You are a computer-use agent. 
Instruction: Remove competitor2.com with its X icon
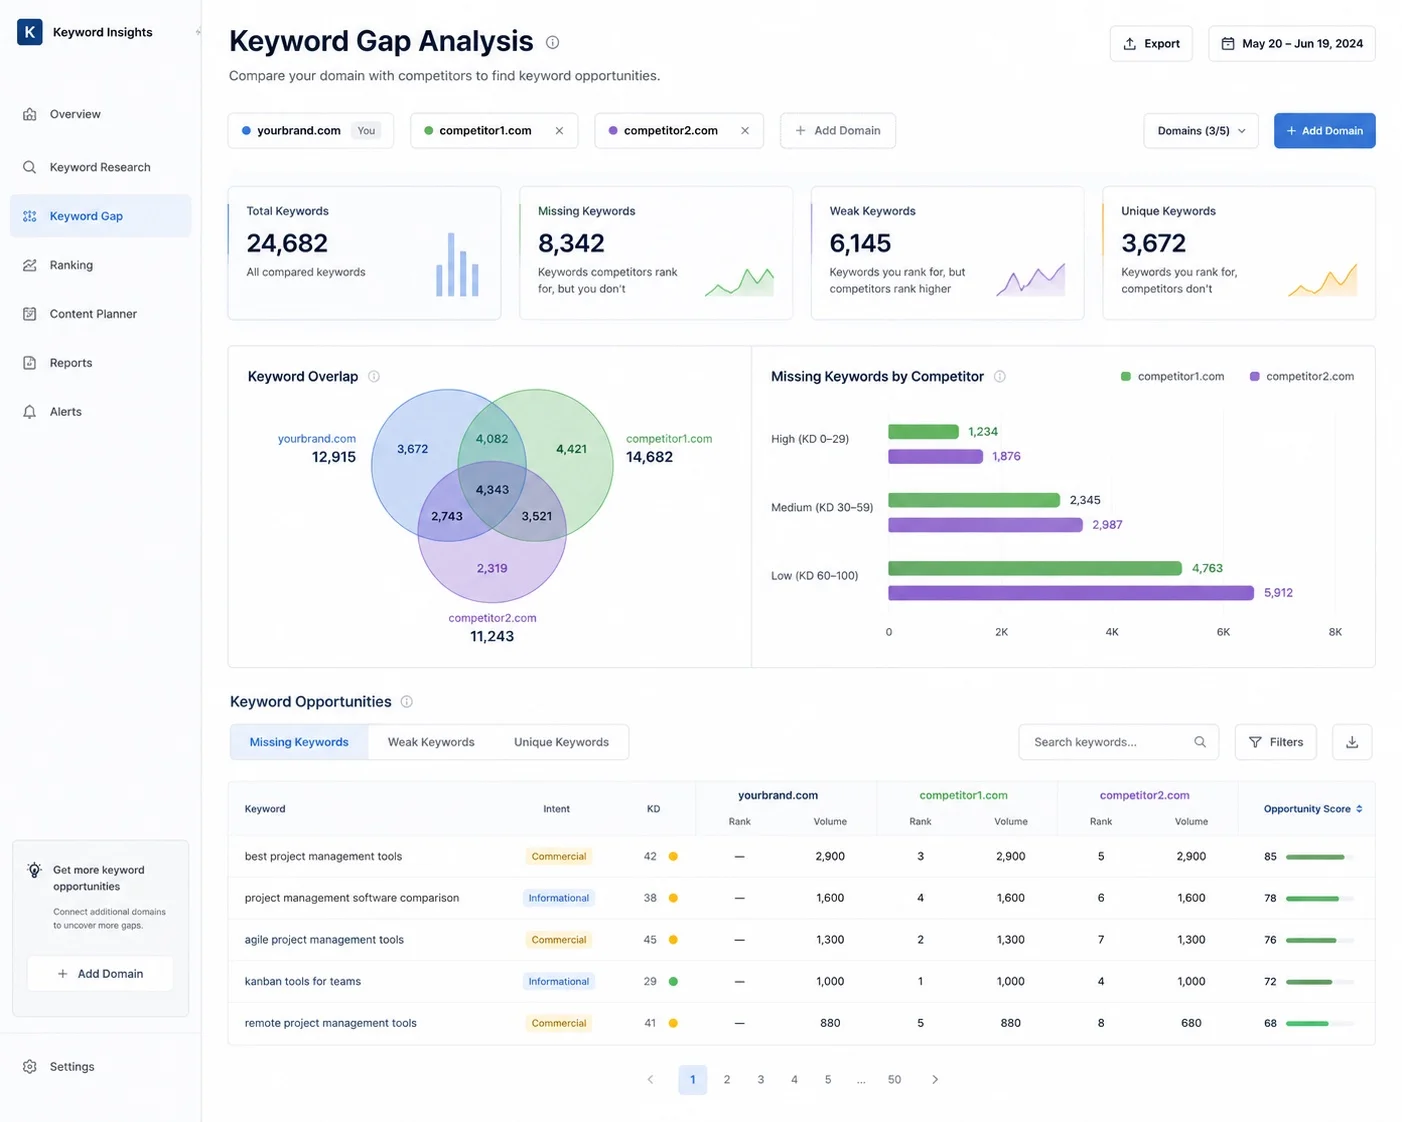(x=745, y=131)
